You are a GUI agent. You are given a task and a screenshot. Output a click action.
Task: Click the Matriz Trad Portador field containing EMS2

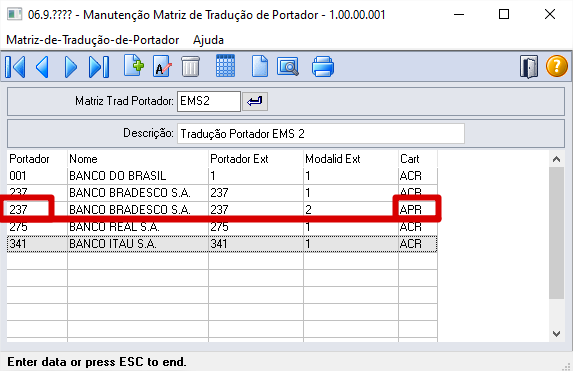pyautogui.click(x=209, y=101)
